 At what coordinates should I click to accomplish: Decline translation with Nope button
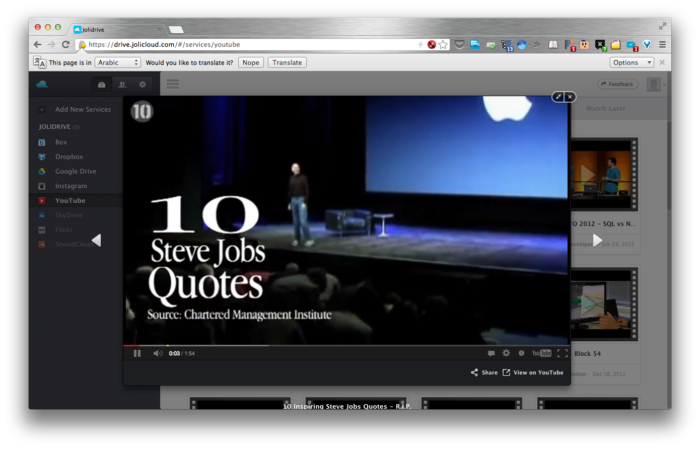(x=251, y=62)
